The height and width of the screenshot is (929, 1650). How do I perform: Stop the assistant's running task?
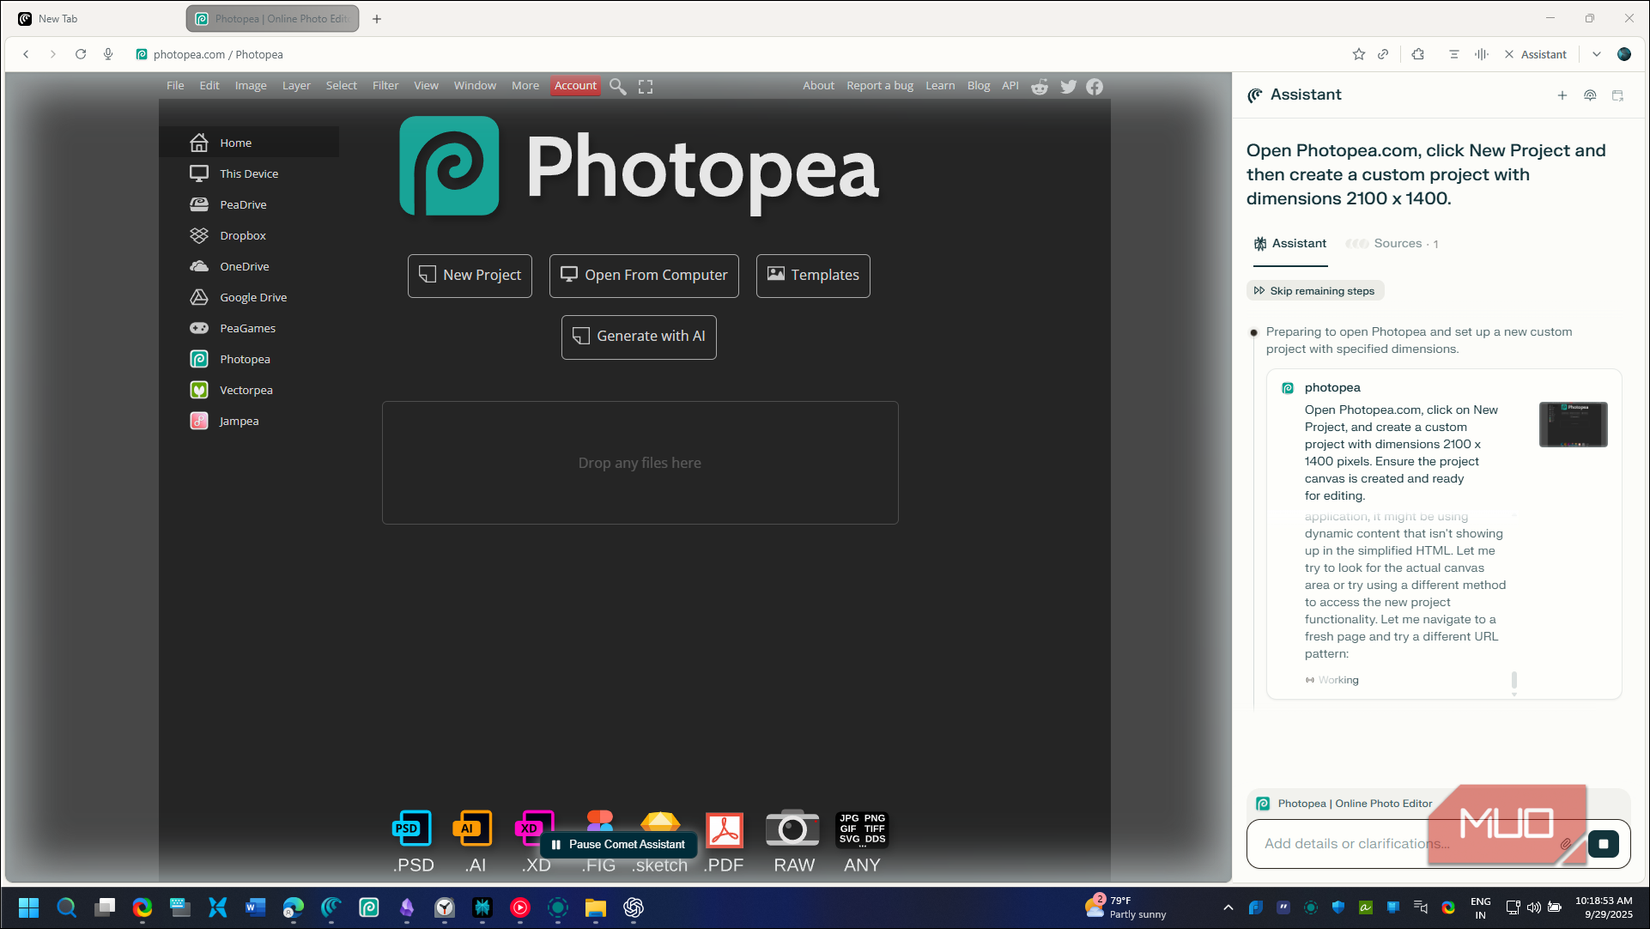1603,844
